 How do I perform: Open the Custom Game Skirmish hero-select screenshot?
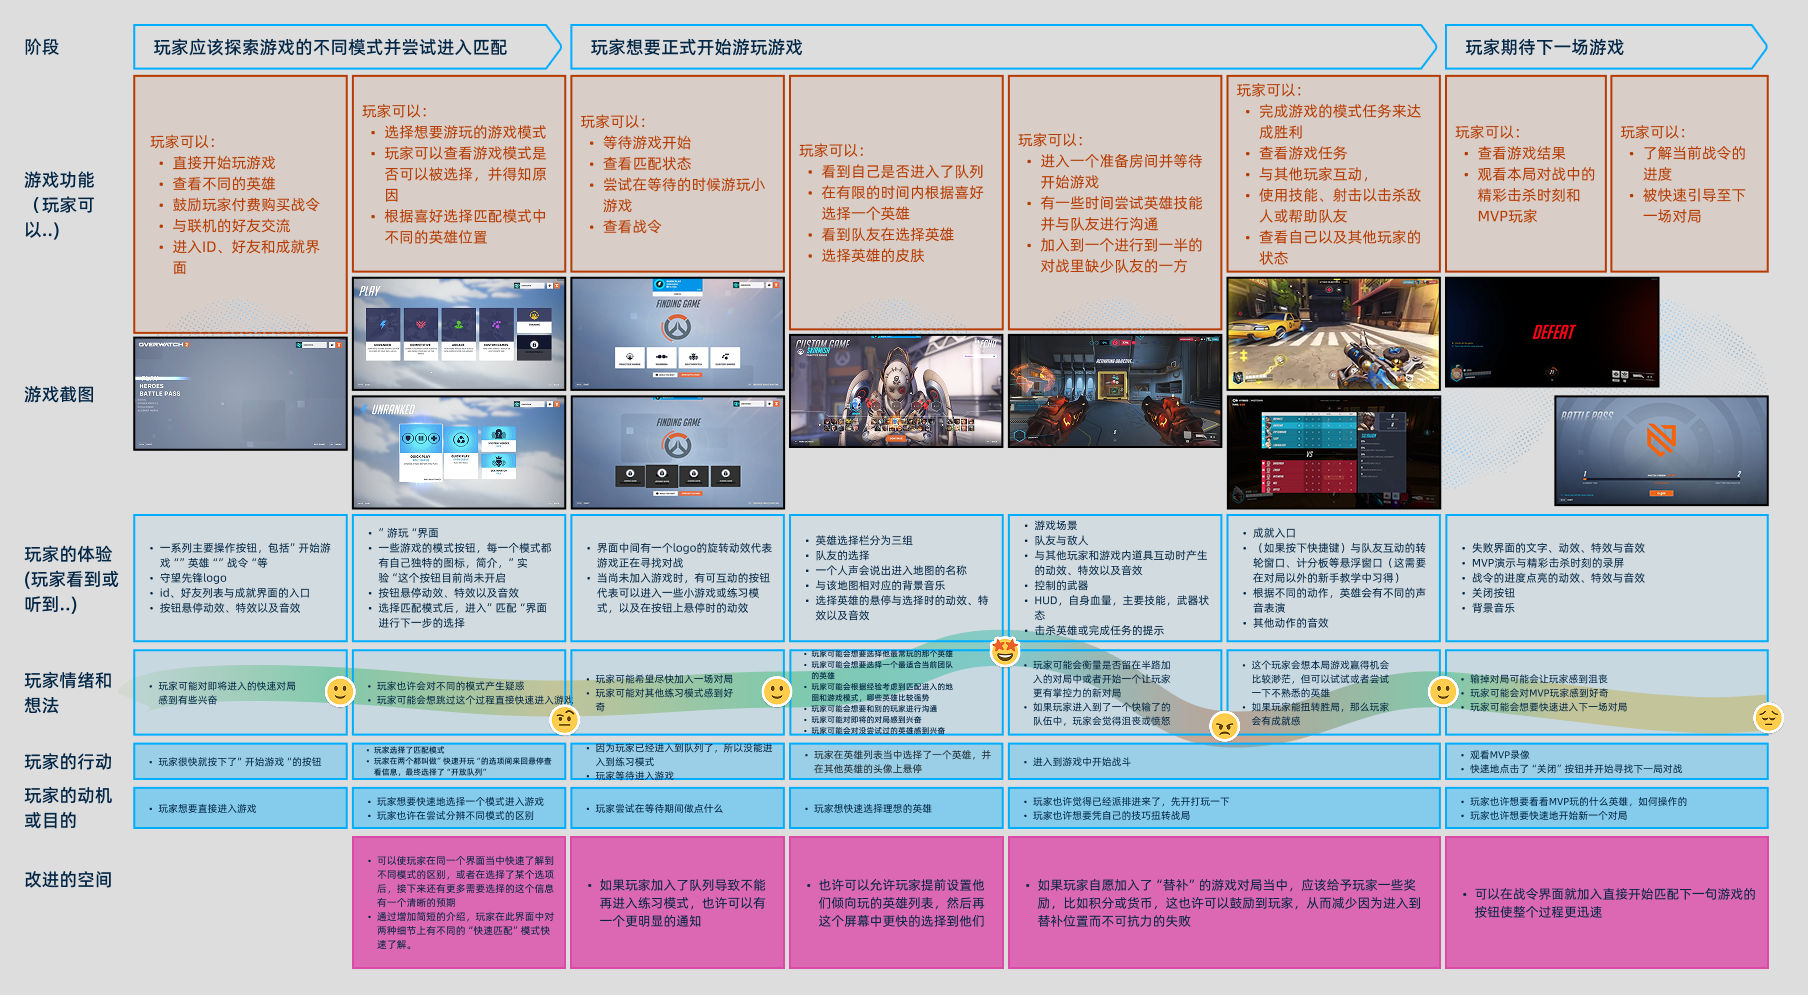[x=896, y=391]
